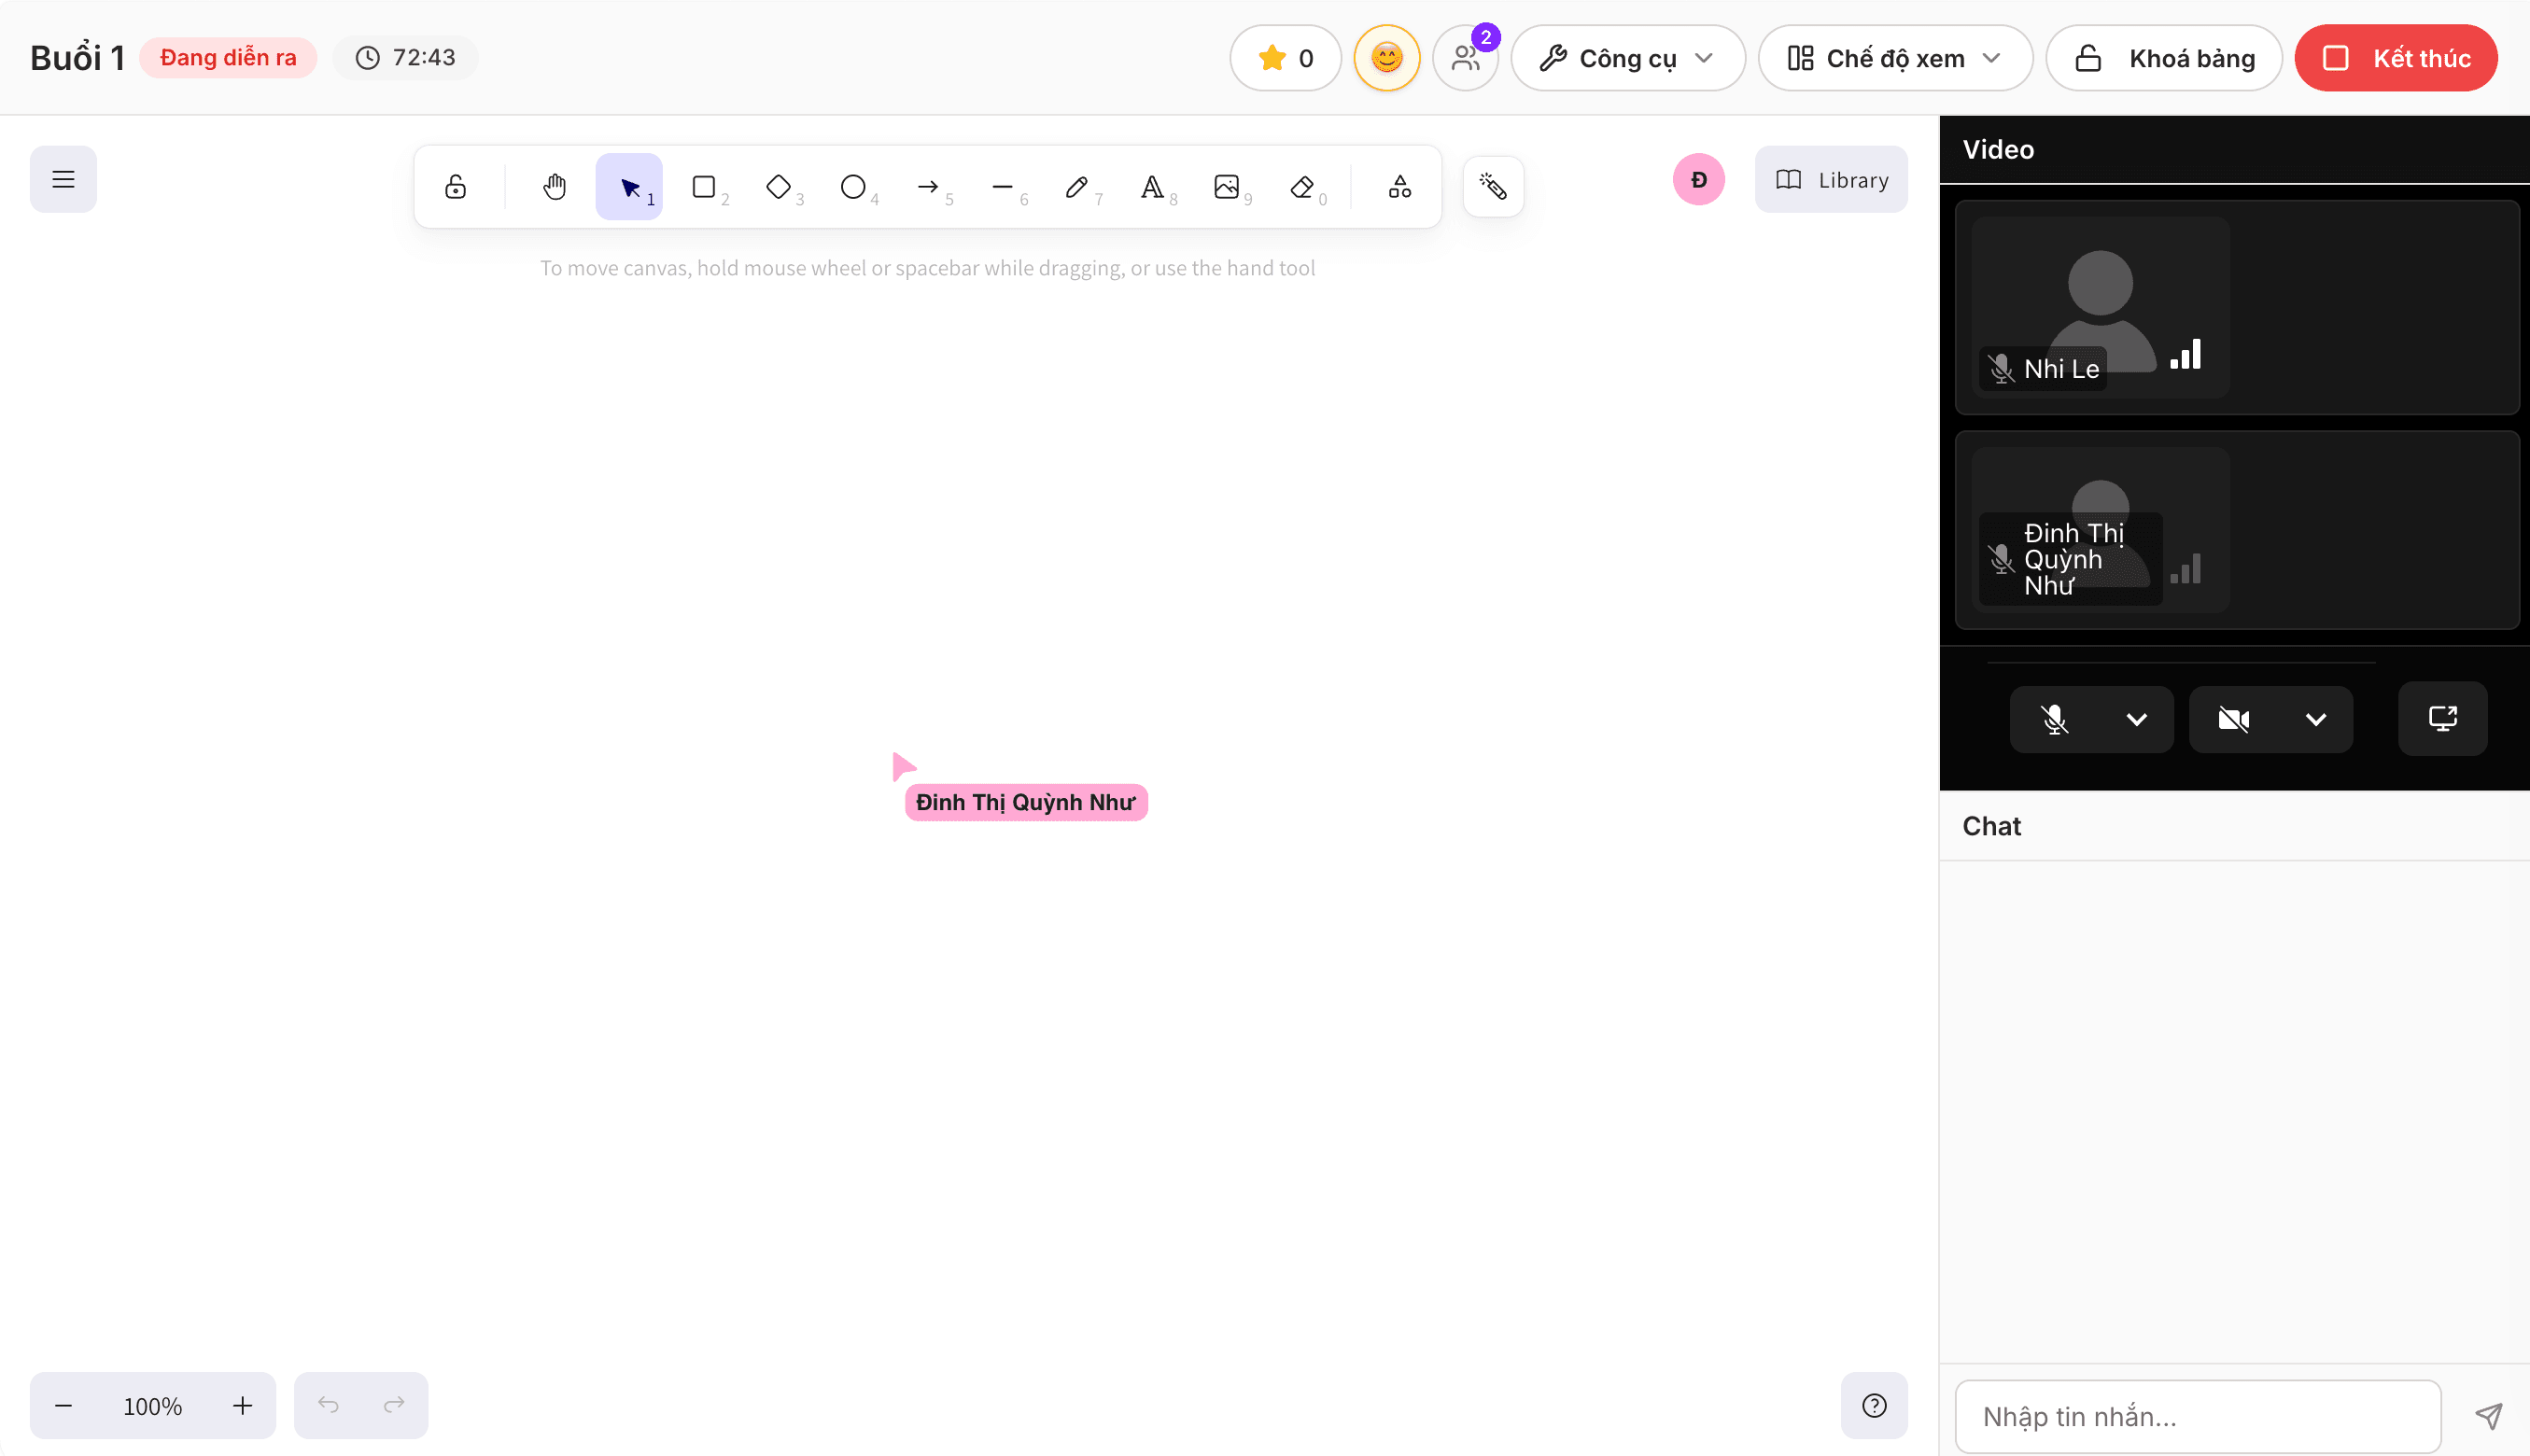
Task: Expand the Công cụ dropdown
Action: tap(1628, 58)
